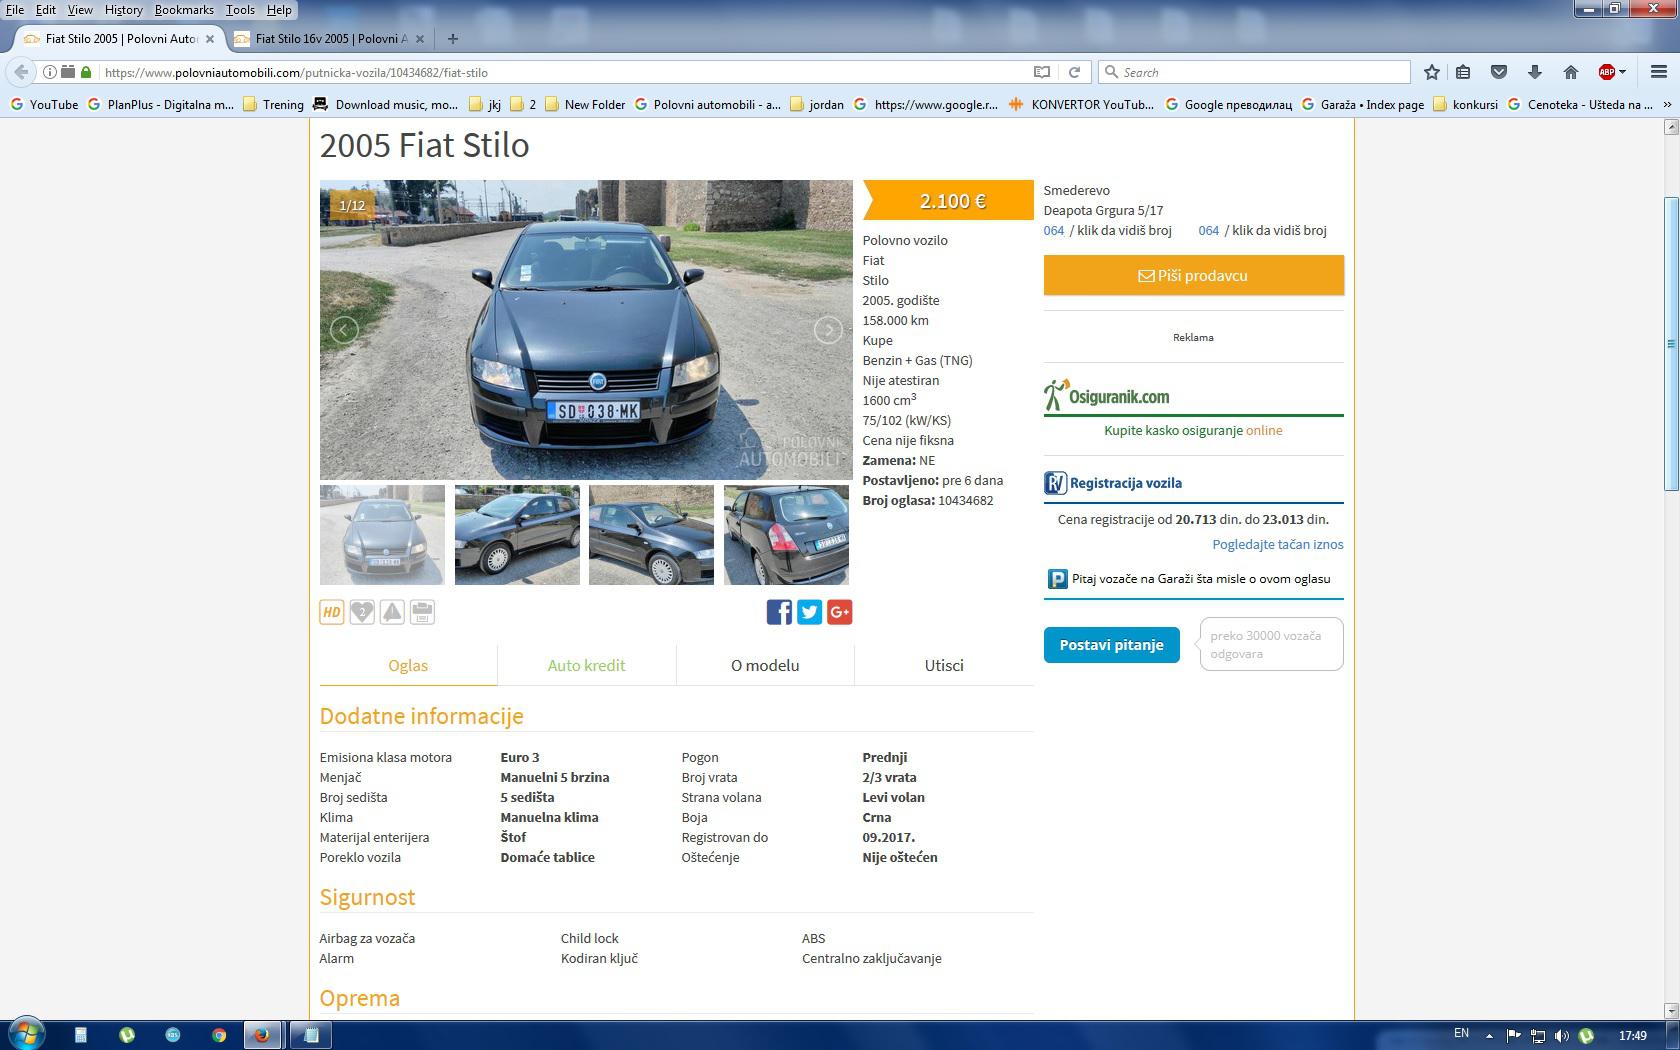Click the 'Postavi pitanje' button
This screenshot has width=1680, height=1050.
coord(1111,645)
